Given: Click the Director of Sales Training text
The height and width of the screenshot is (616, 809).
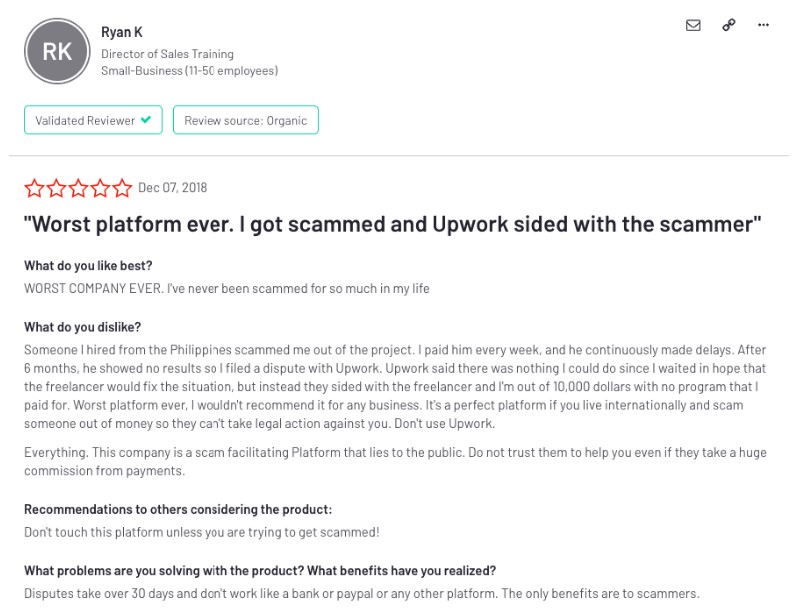Looking at the screenshot, I should 167,54.
